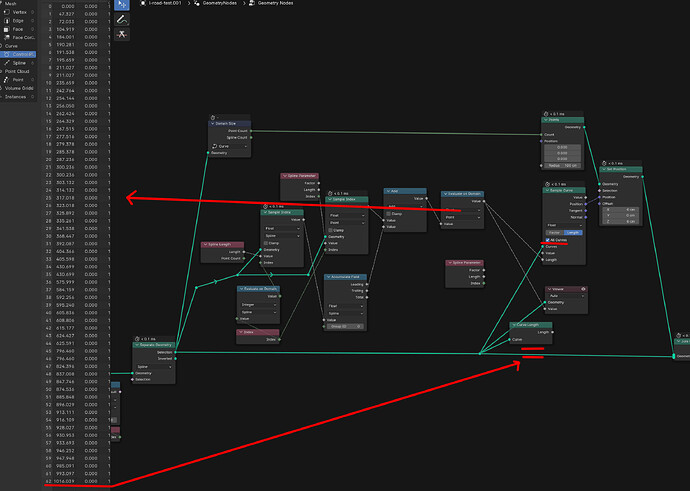
Task: Click the curve icon in Domain Size component dropdown
Action: (x=215, y=146)
